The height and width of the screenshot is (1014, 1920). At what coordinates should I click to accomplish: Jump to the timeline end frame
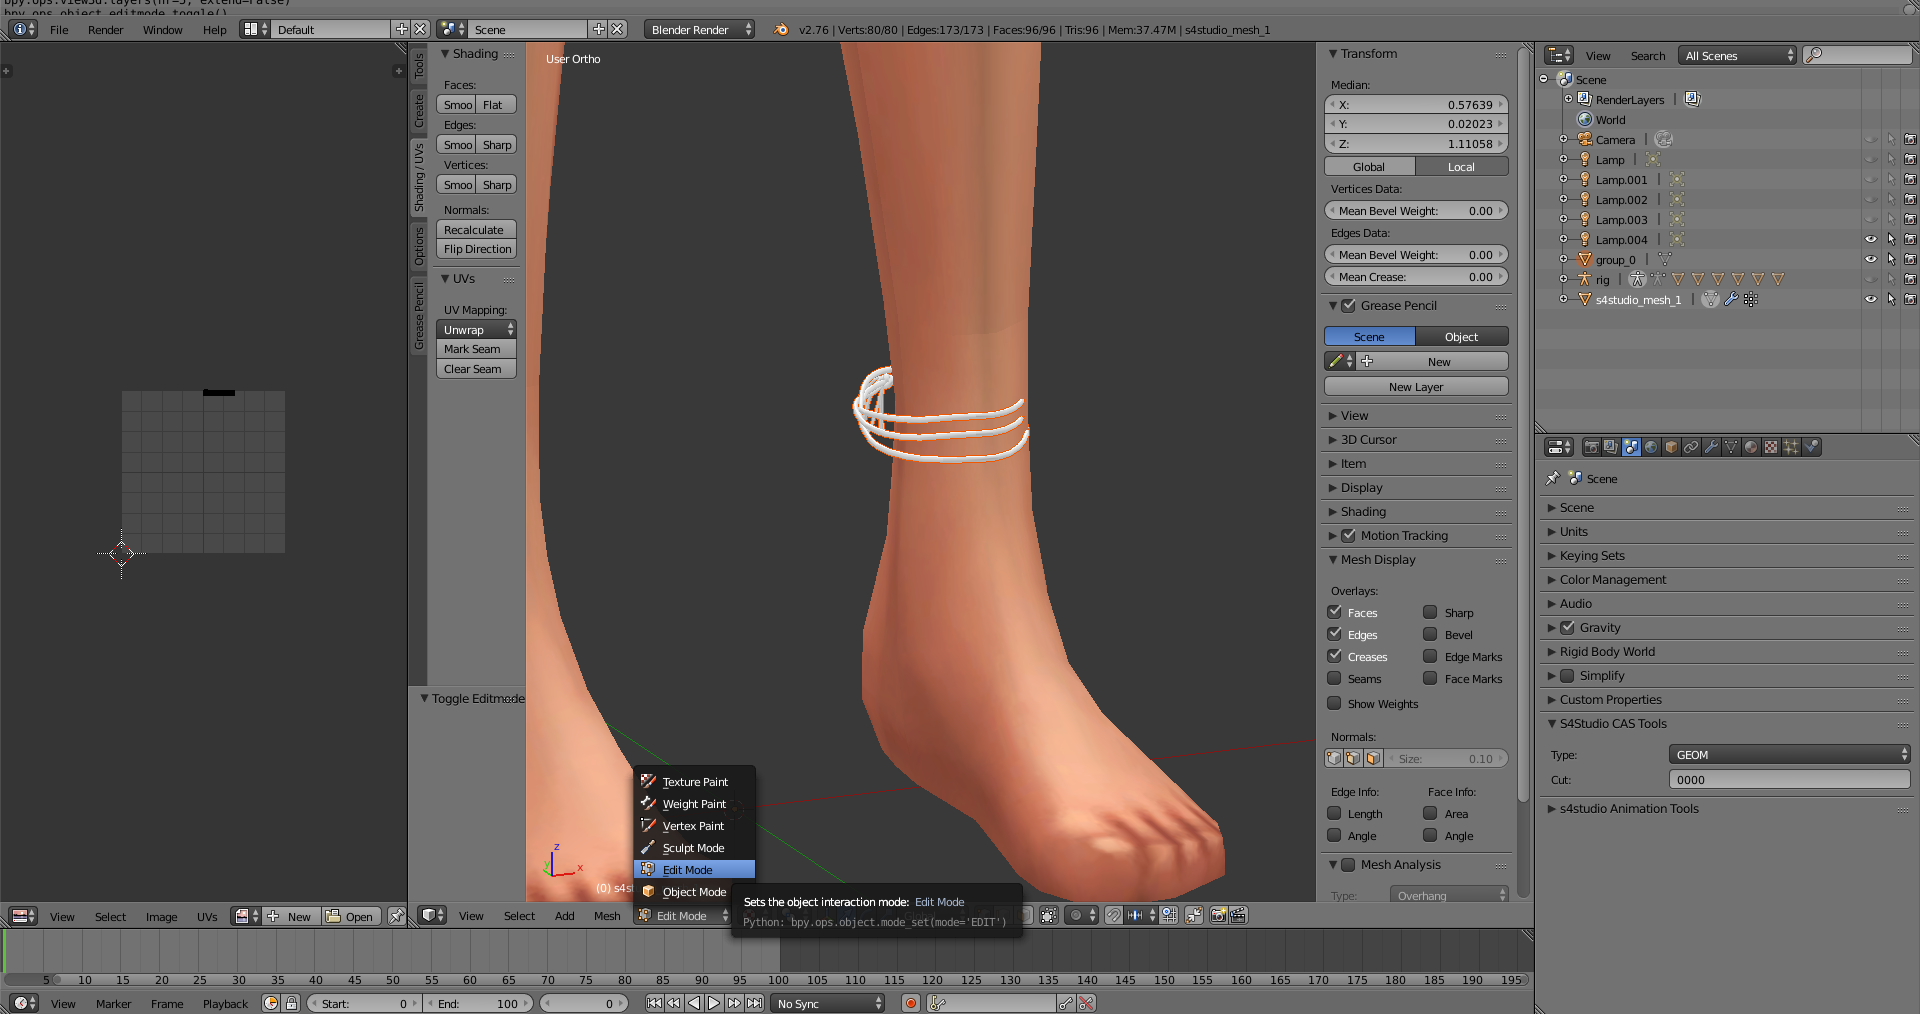tap(755, 1003)
